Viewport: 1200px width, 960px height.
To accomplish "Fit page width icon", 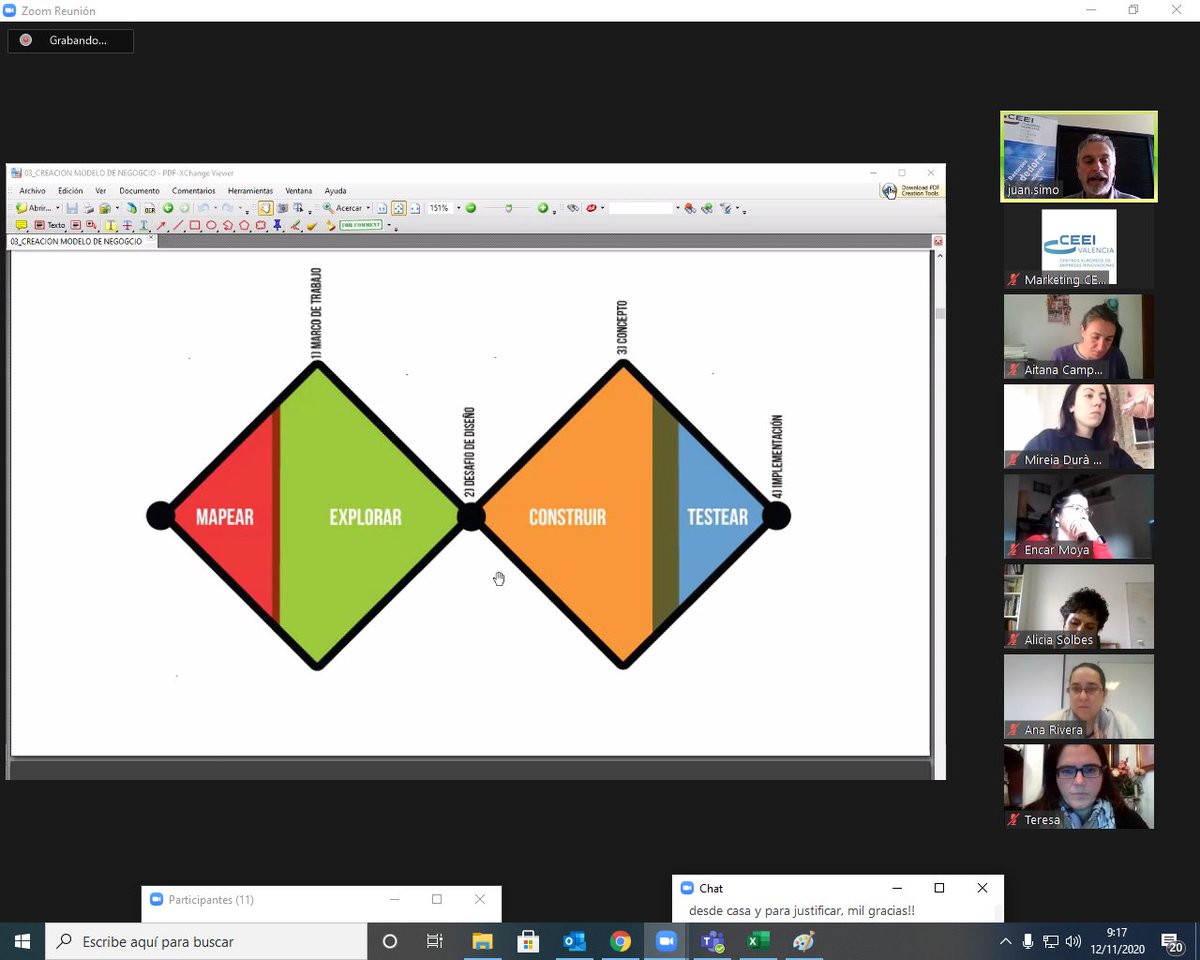I will [416, 208].
